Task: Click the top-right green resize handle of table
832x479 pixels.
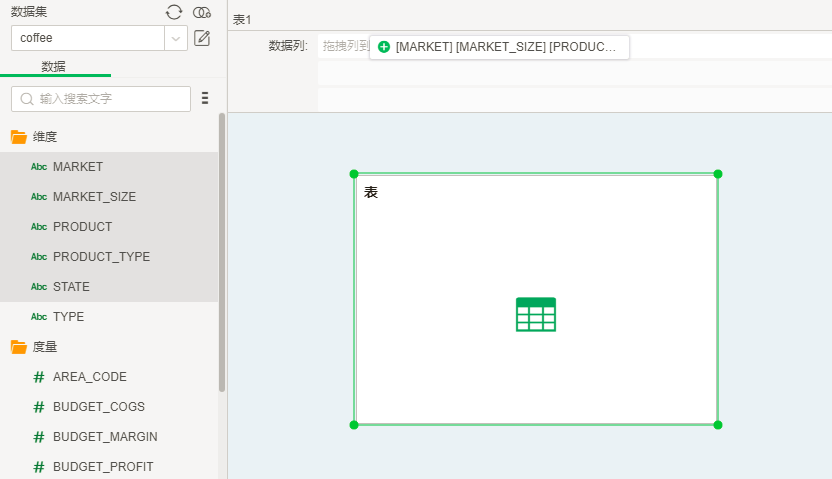Action: pyautogui.click(x=718, y=174)
